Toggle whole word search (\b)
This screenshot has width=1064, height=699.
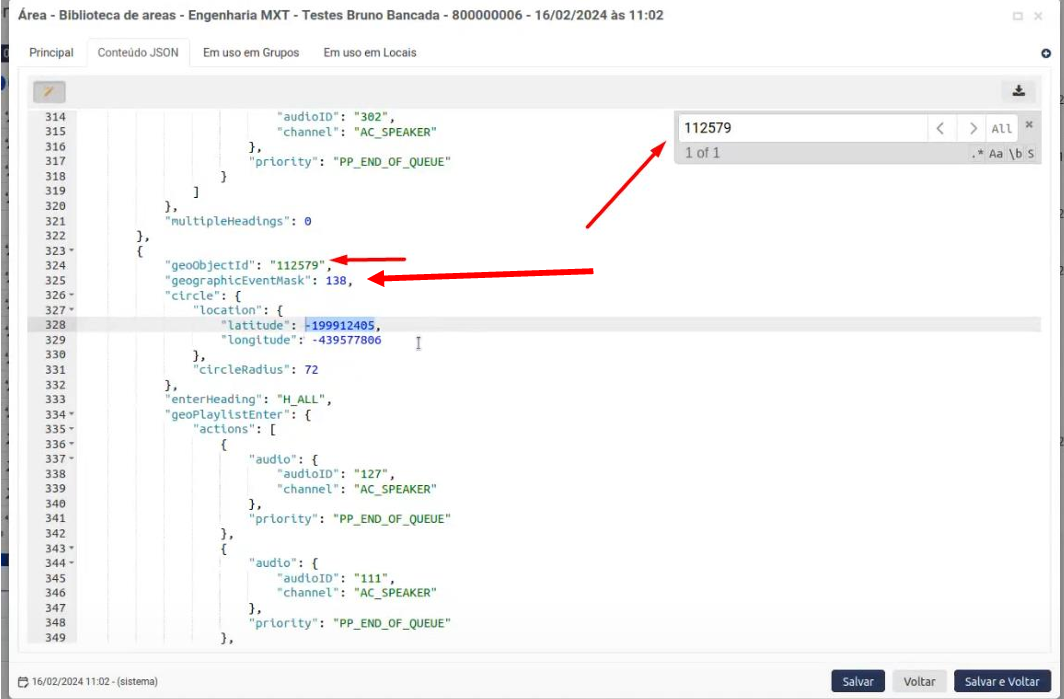(1014, 154)
